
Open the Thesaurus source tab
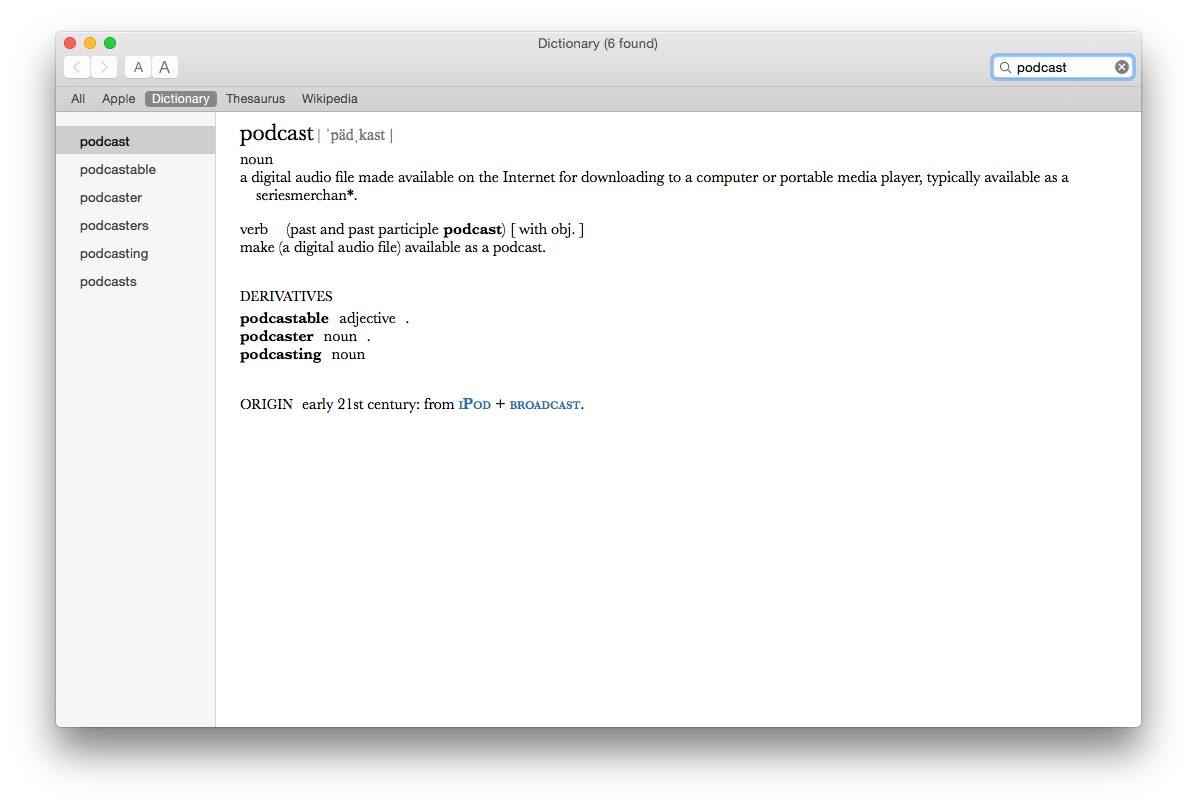(x=255, y=98)
